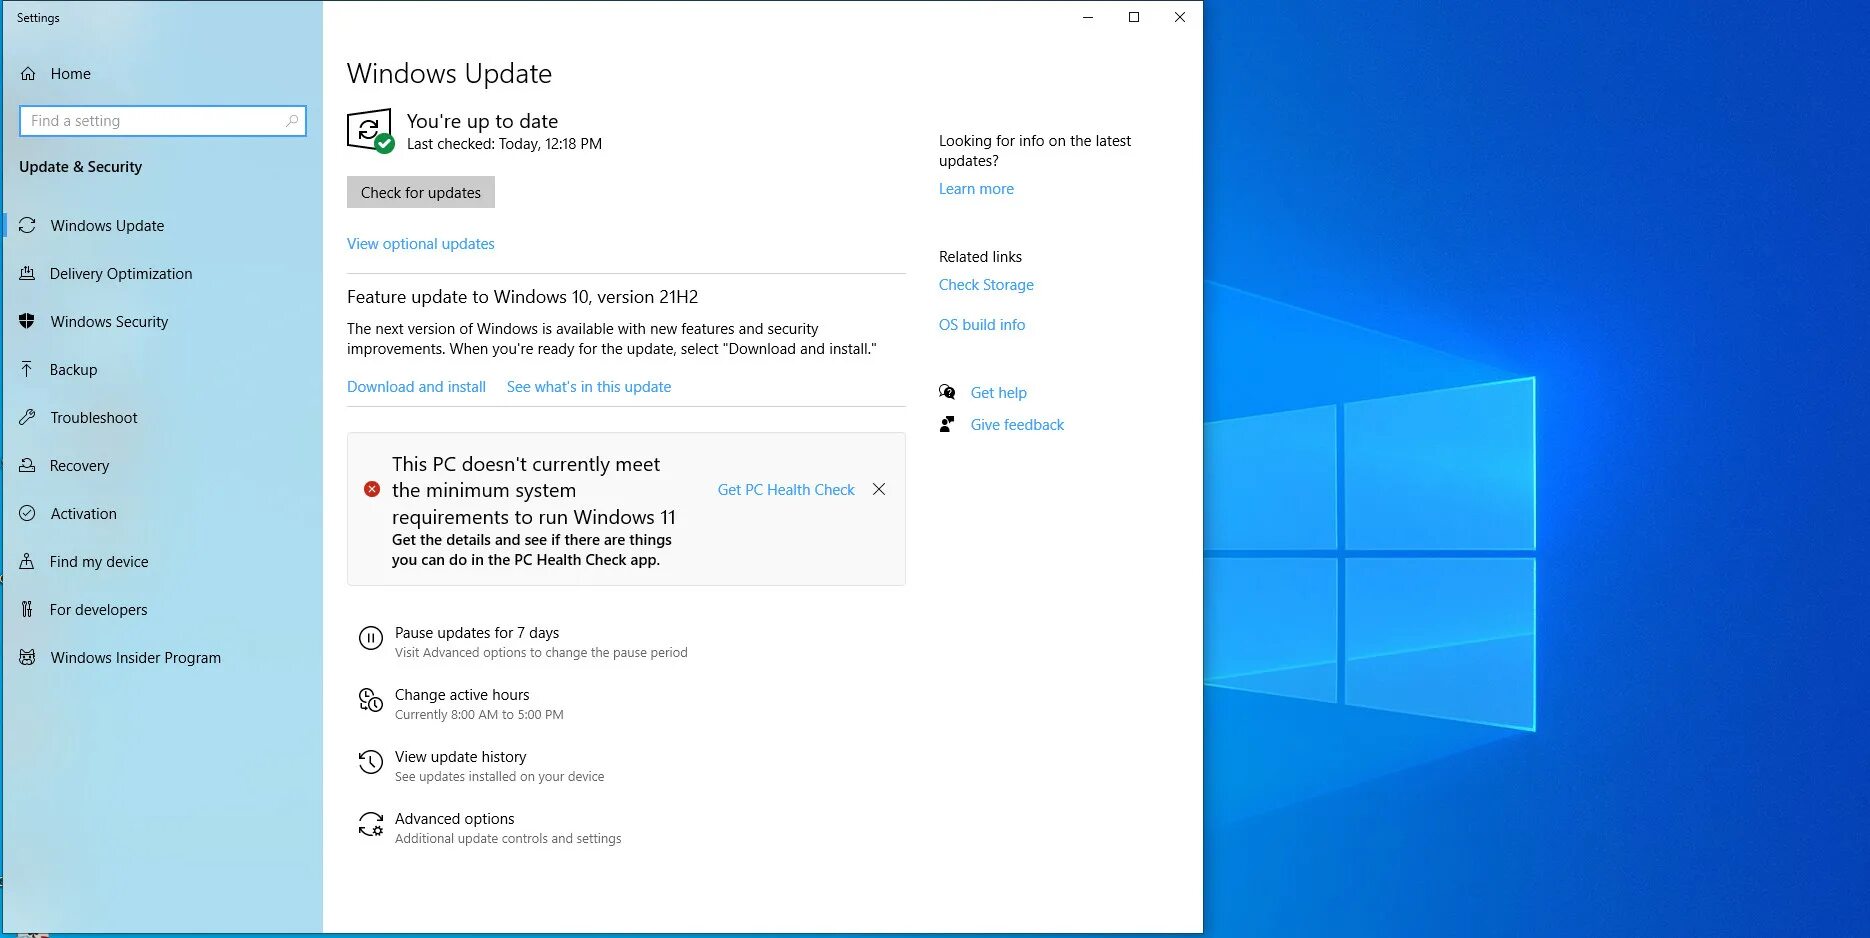Click the Activation checkmark icon
The width and height of the screenshot is (1870, 938).
27,514
